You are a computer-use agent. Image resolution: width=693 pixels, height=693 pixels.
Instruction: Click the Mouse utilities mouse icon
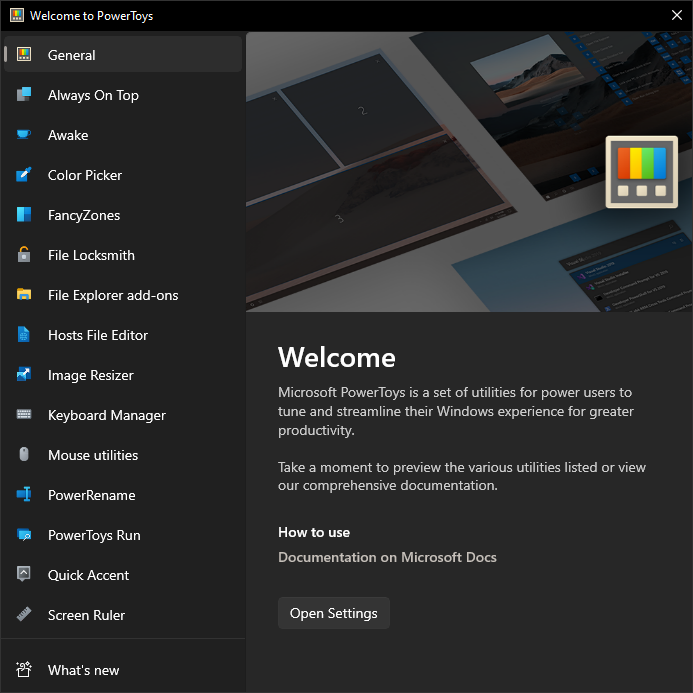(24, 454)
